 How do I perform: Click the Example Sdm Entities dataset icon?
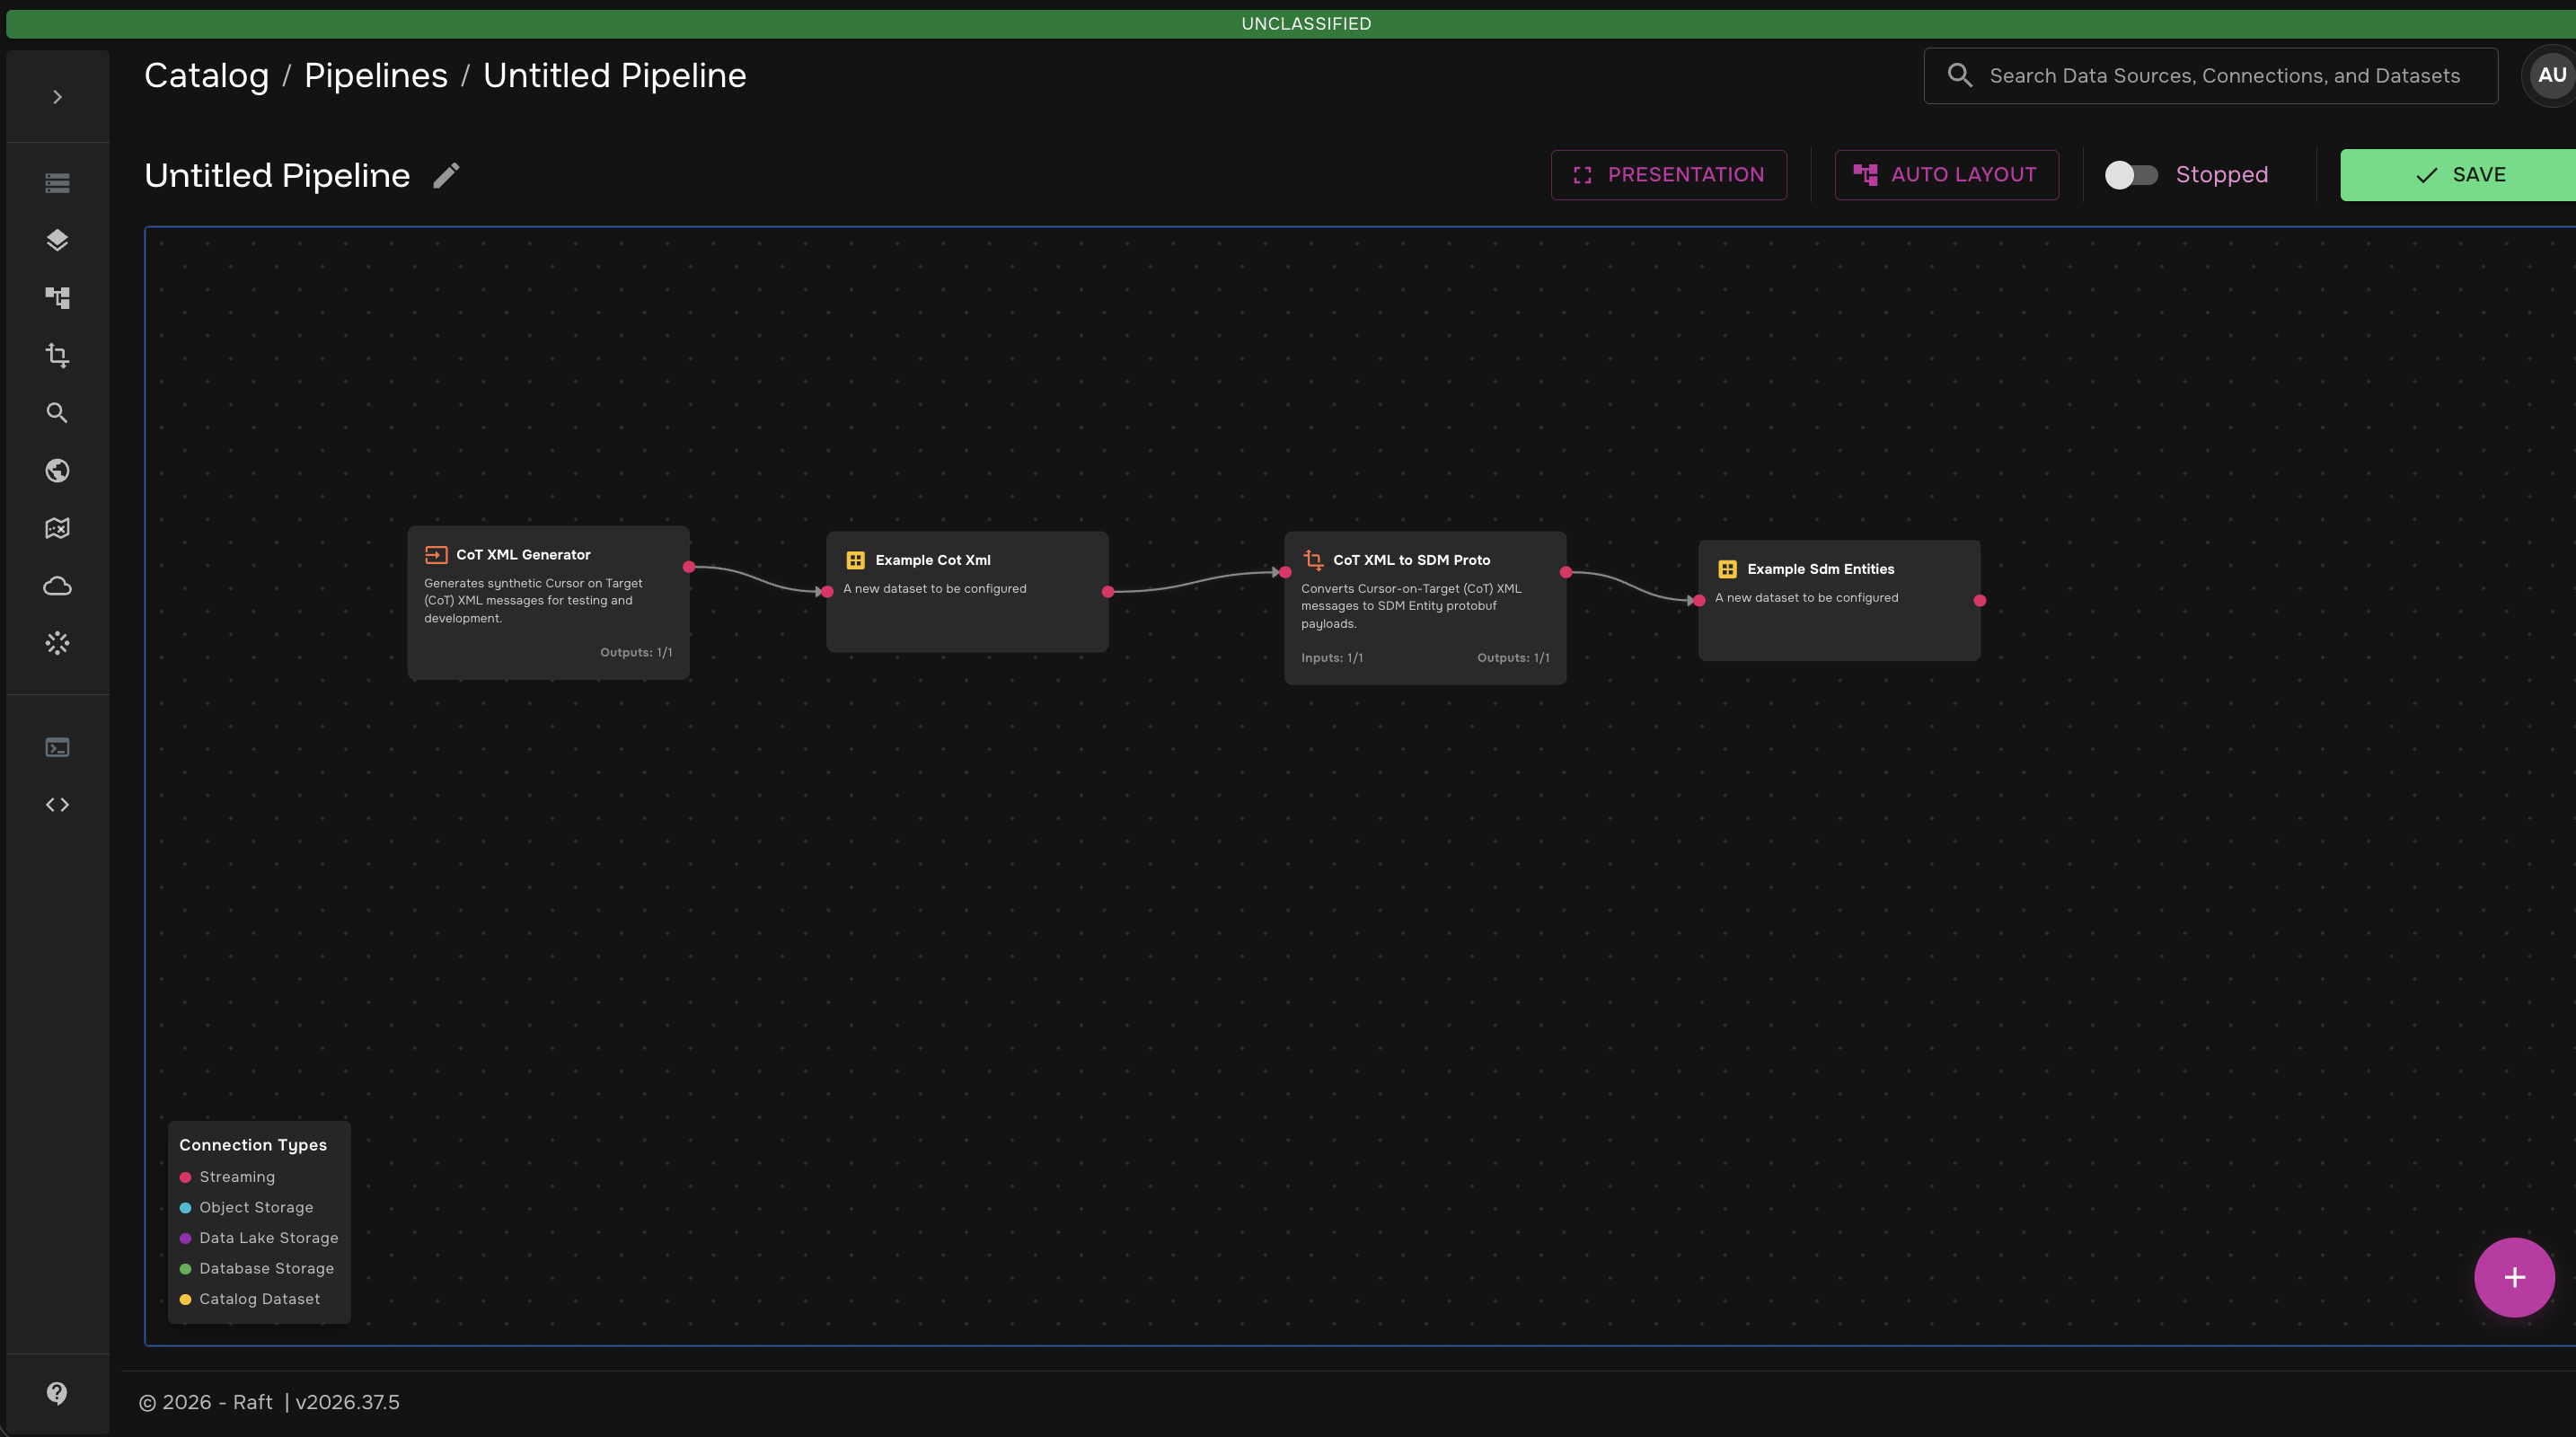point(1727,569)
